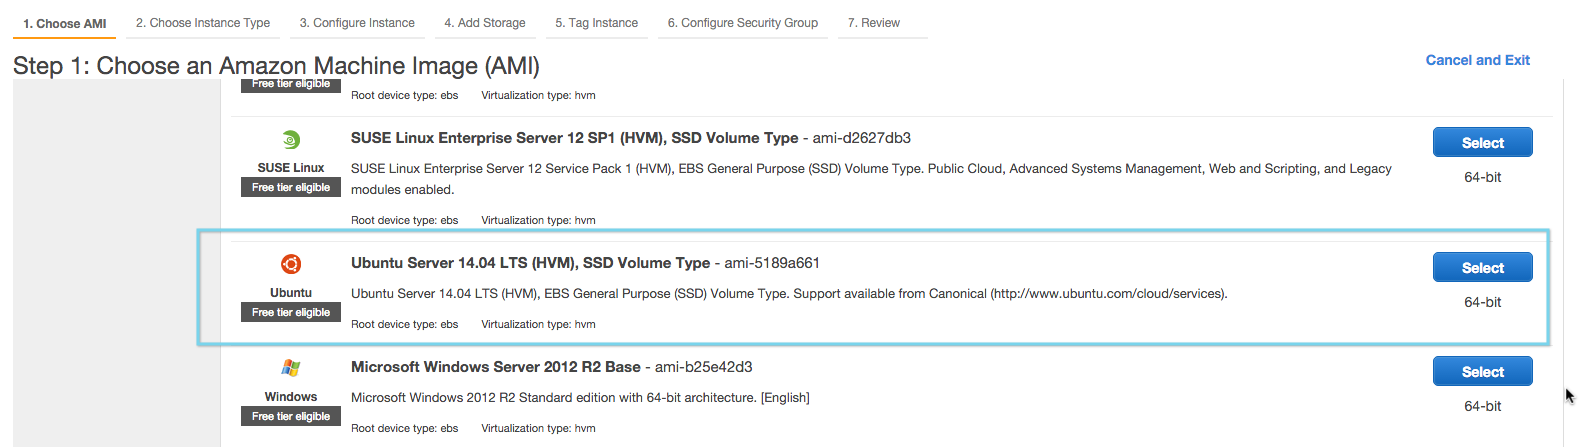Click Windows Free tier eligible badge
Screen dimensions: 1580x447
pos(291,416)
